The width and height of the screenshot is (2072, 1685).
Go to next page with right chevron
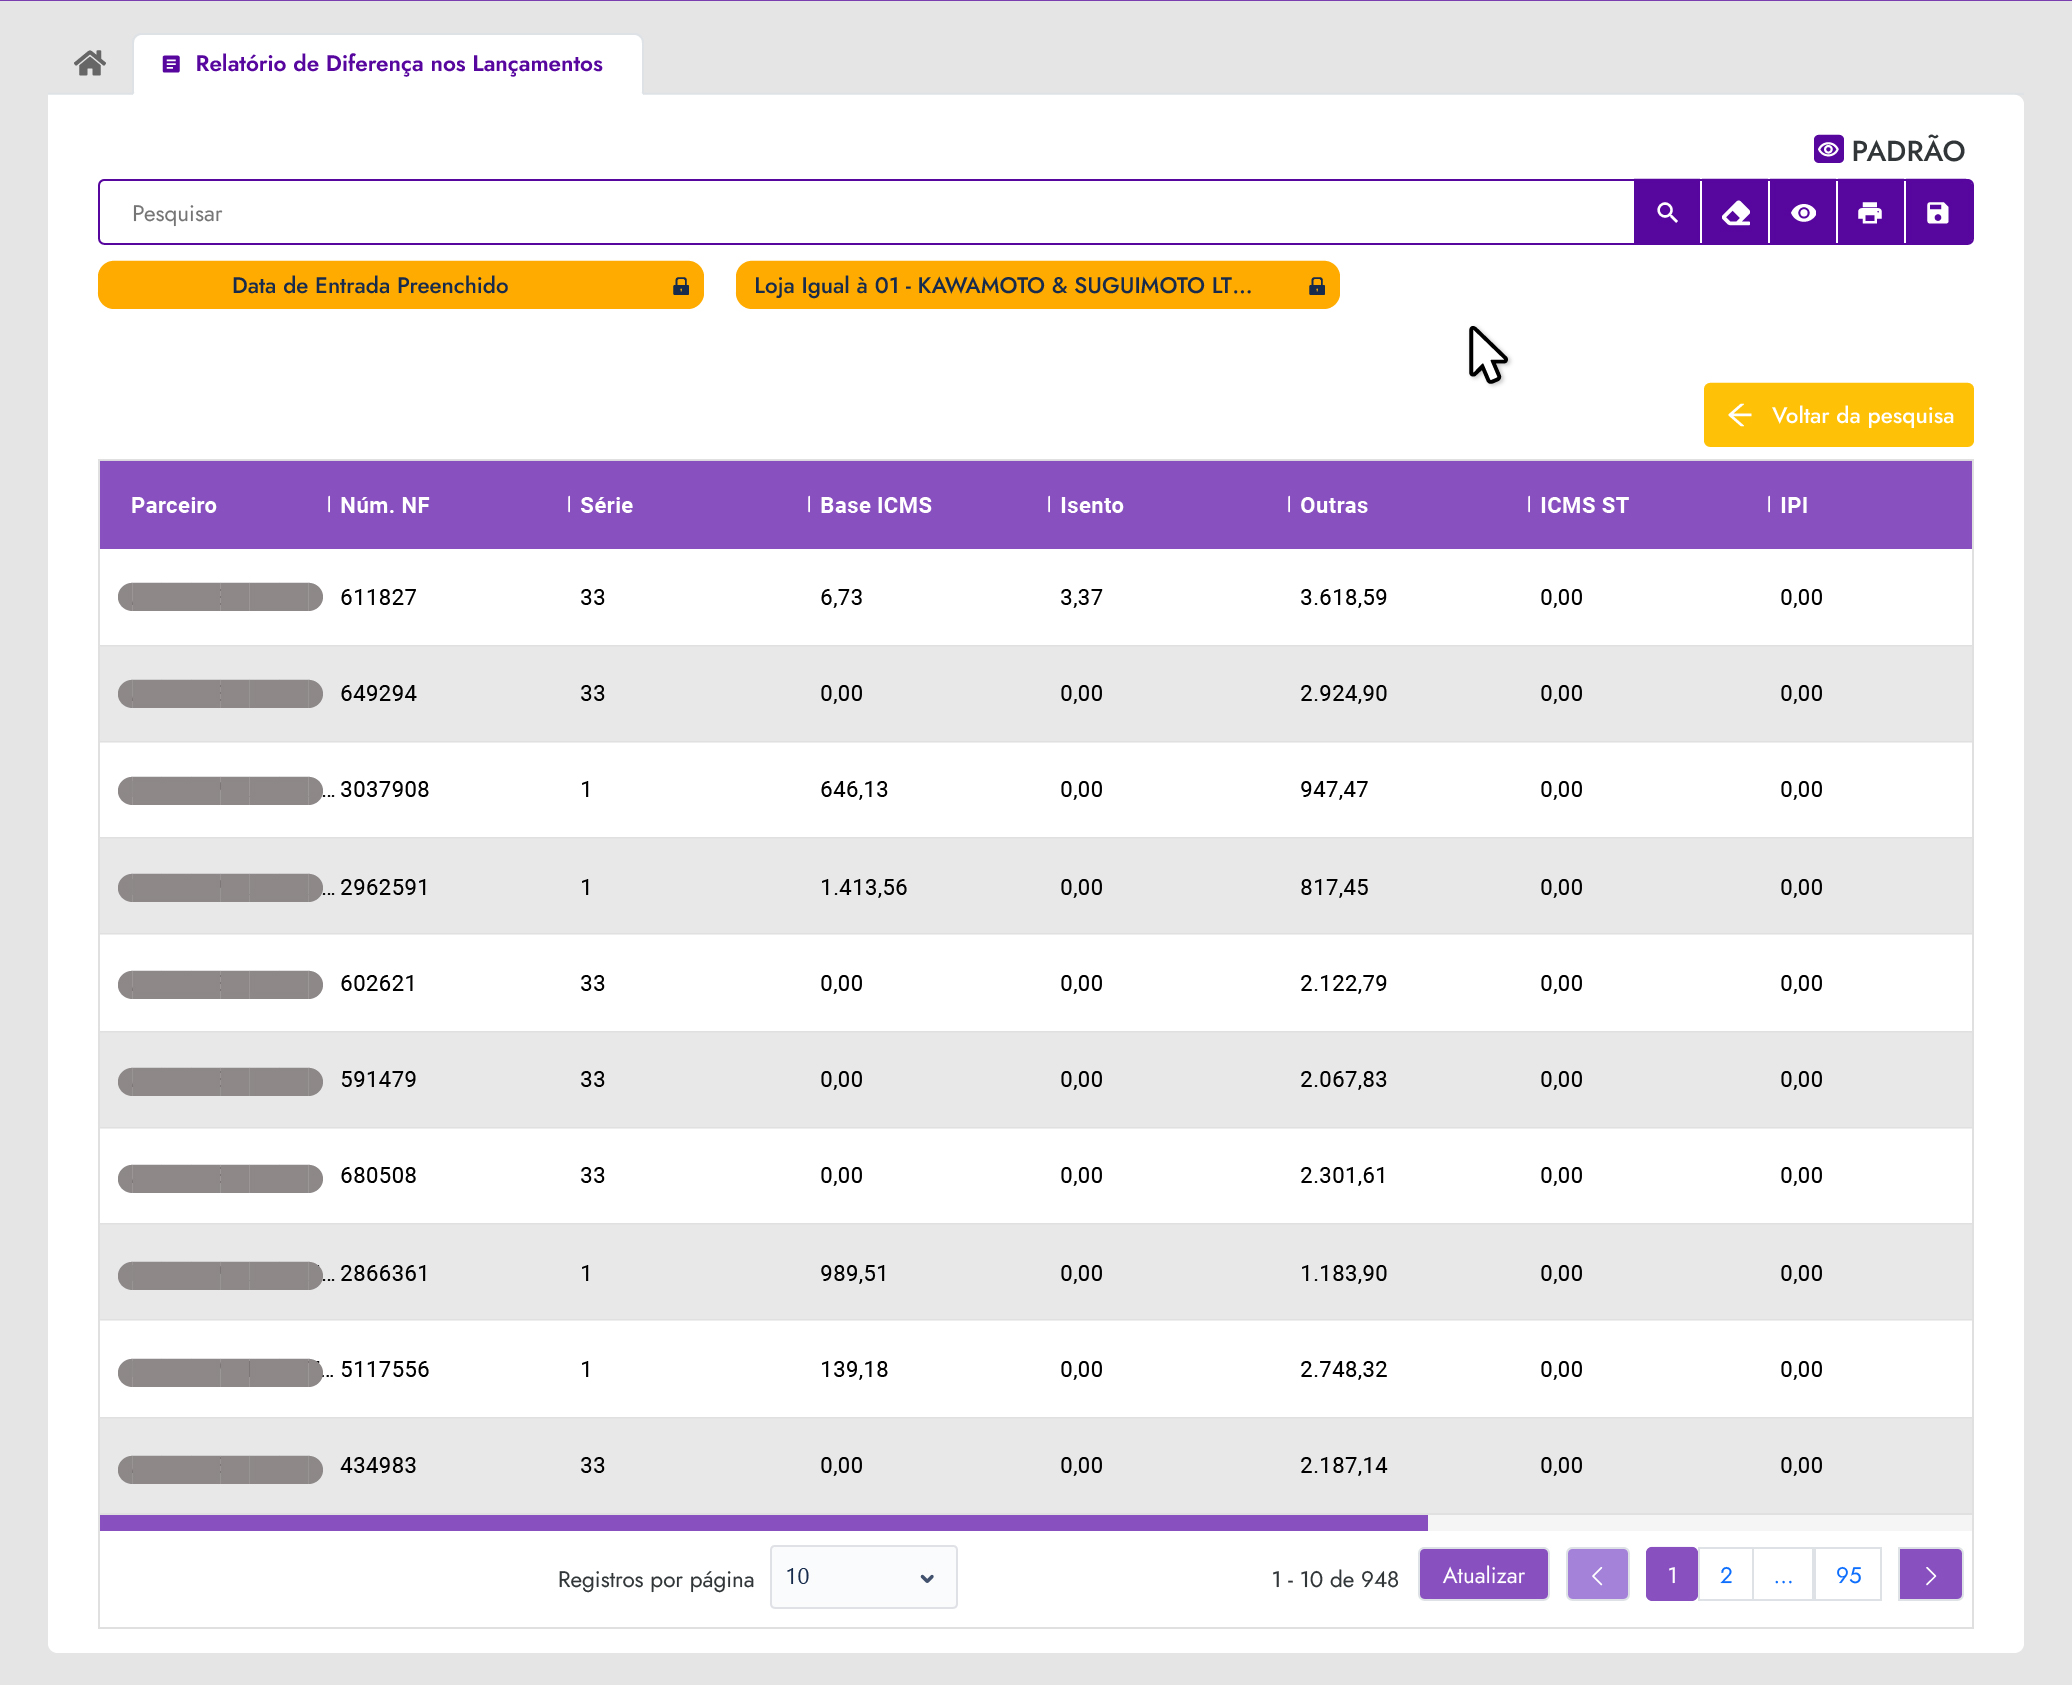click(x=1930, y=1576)
